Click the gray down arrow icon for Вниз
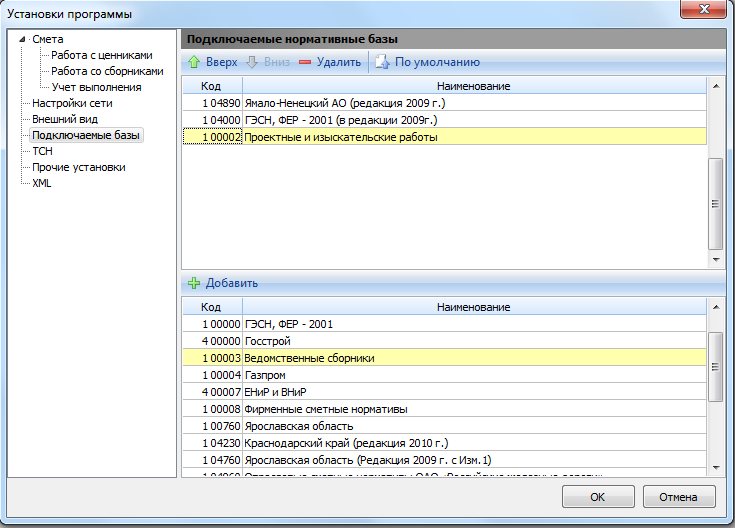The height and width of the screenshot is (528, 735). [252, 62]
